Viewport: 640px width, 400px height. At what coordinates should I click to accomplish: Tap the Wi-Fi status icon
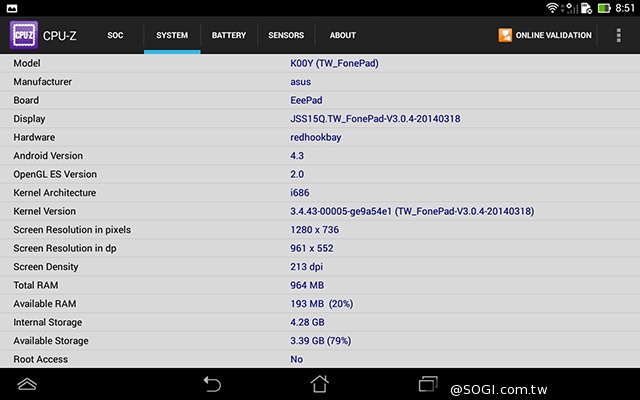(552, 8)
